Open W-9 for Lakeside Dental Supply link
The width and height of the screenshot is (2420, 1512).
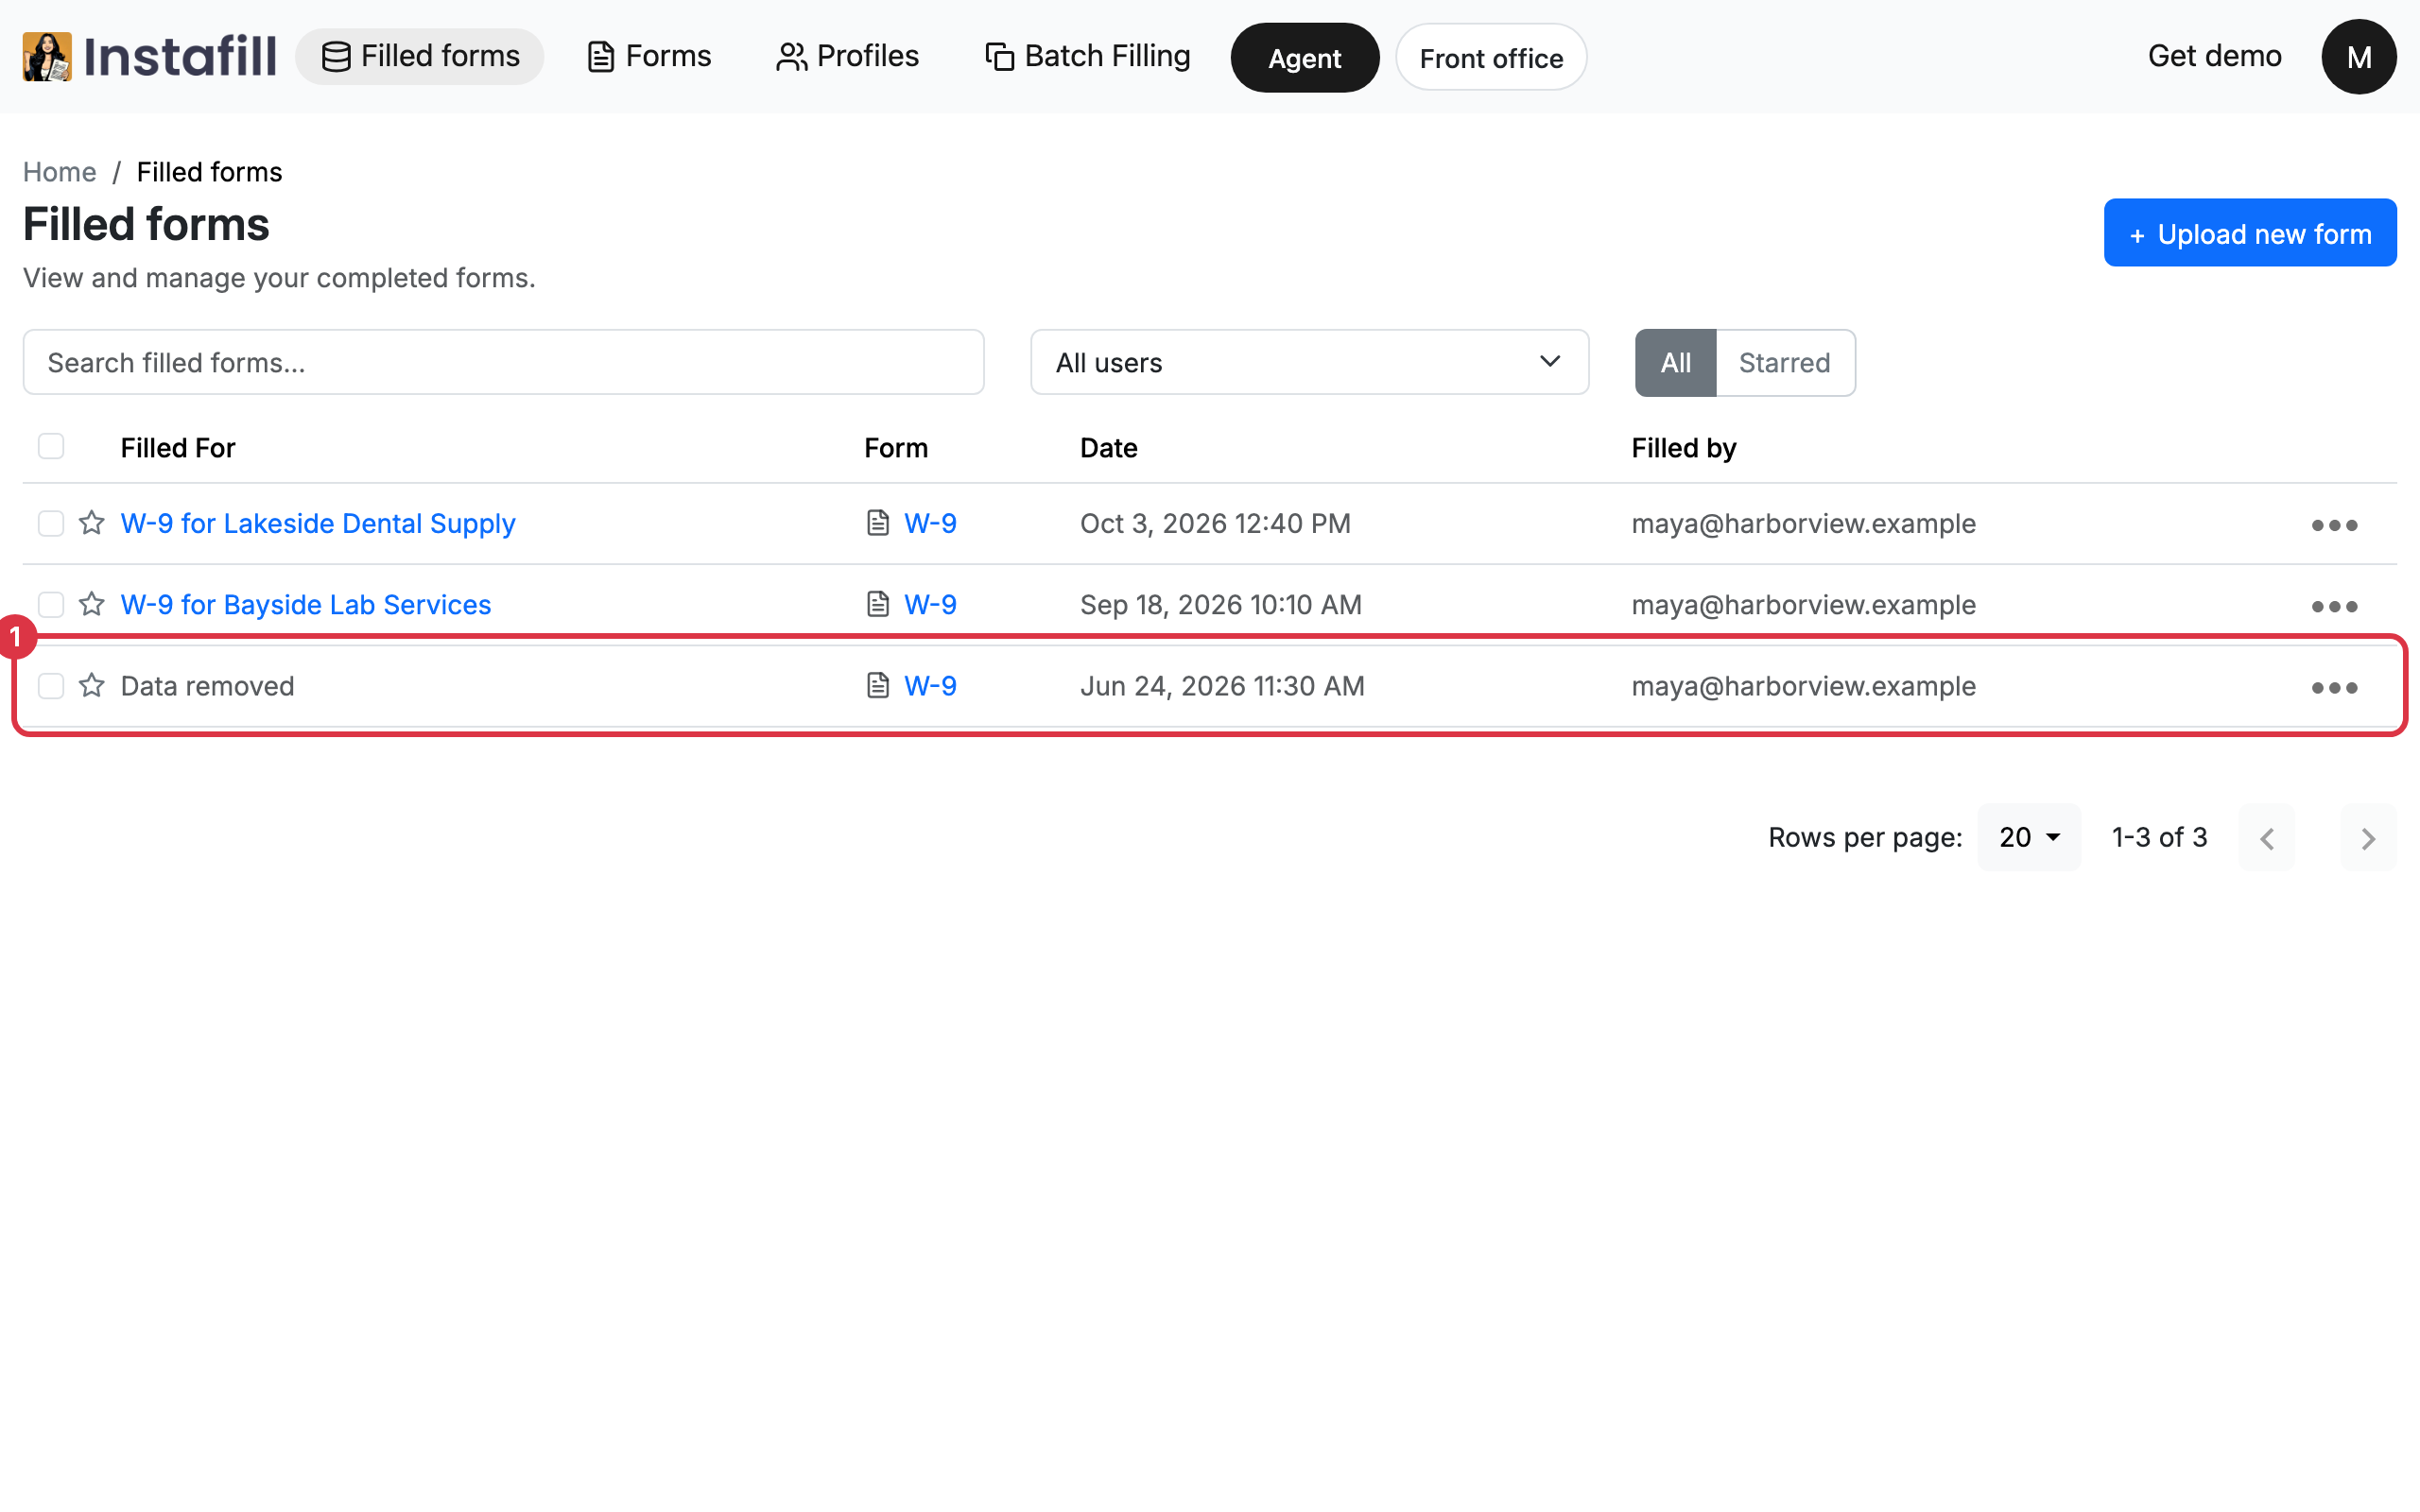click(318, 523)
